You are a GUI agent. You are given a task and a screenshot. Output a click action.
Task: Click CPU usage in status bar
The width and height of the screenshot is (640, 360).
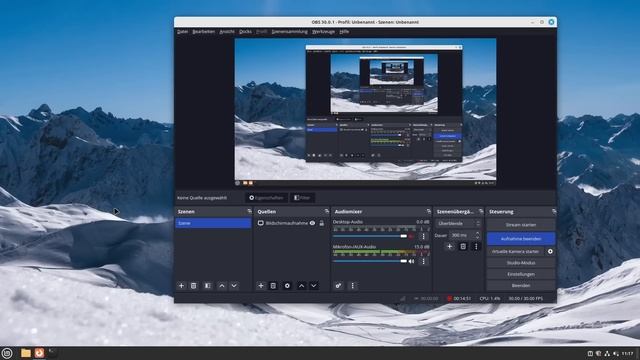pyautogui.click(x=490, y=299)
